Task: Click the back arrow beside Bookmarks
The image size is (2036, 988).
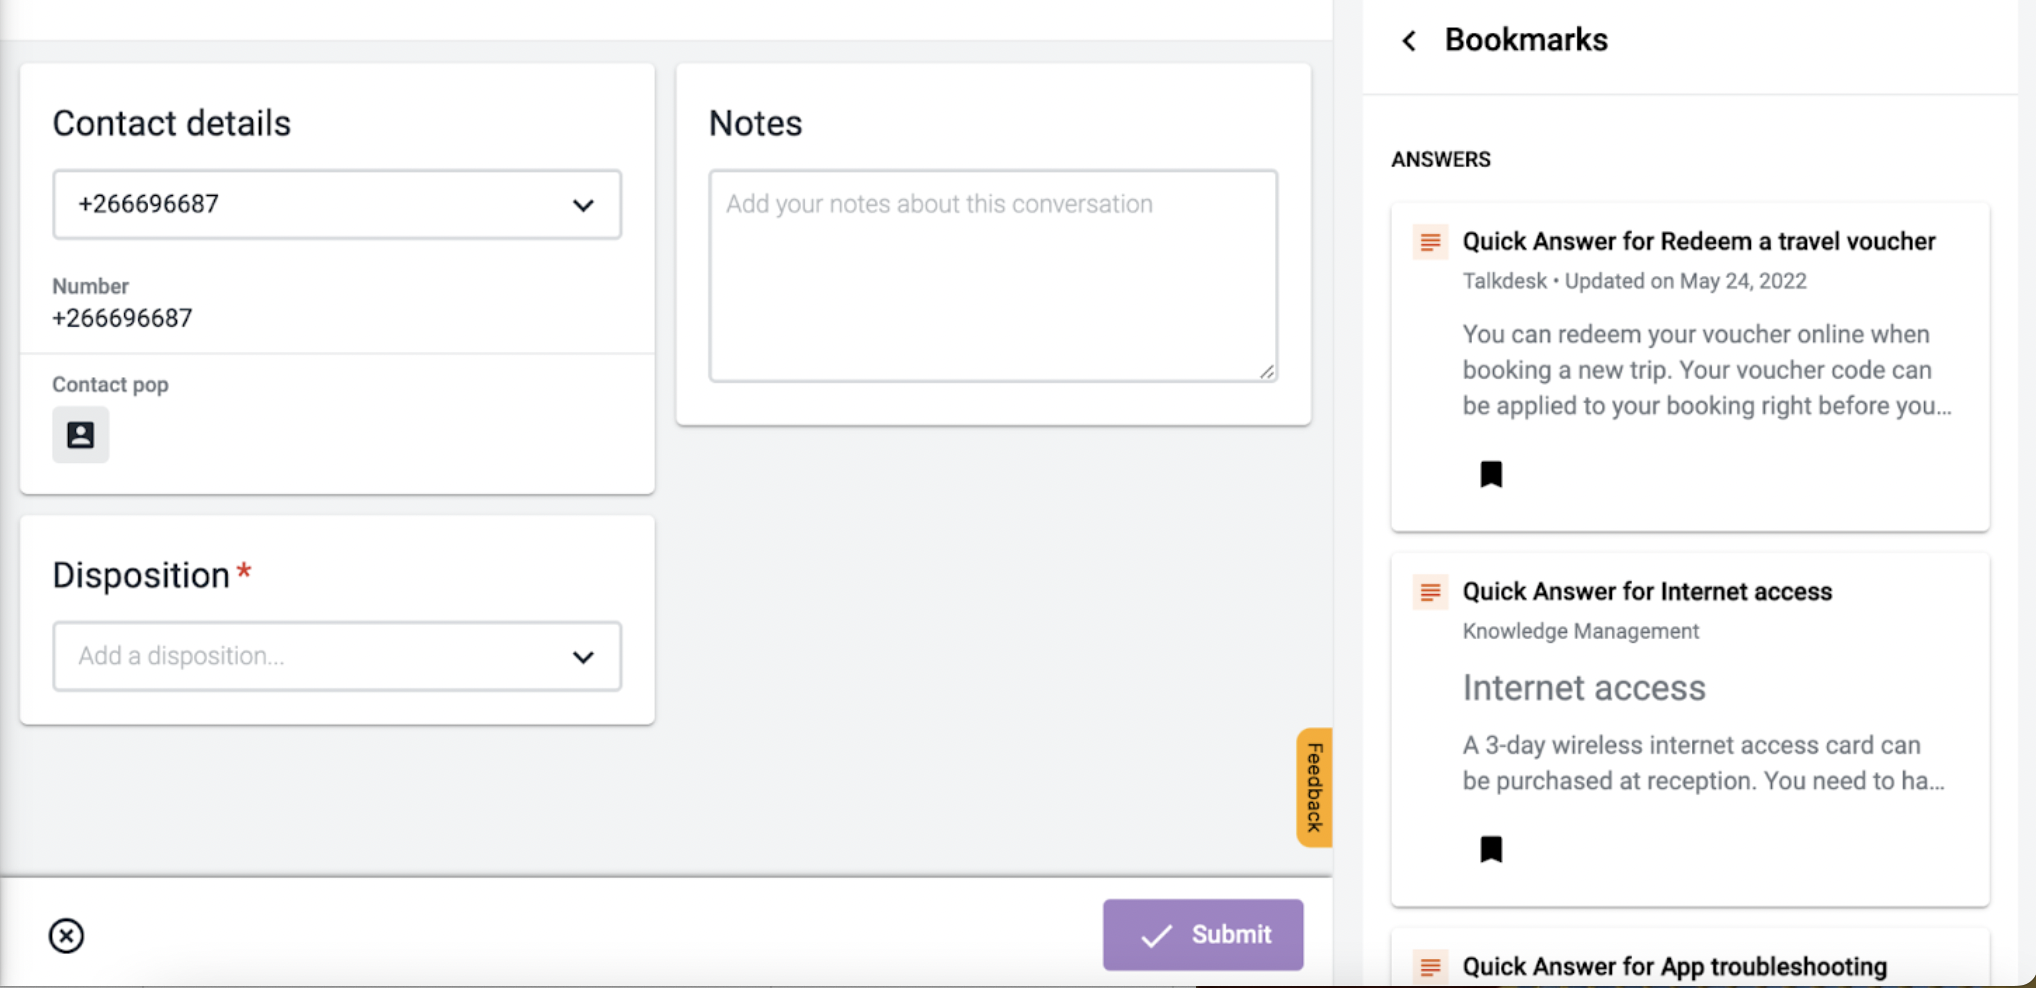Action: point(1408,40)
